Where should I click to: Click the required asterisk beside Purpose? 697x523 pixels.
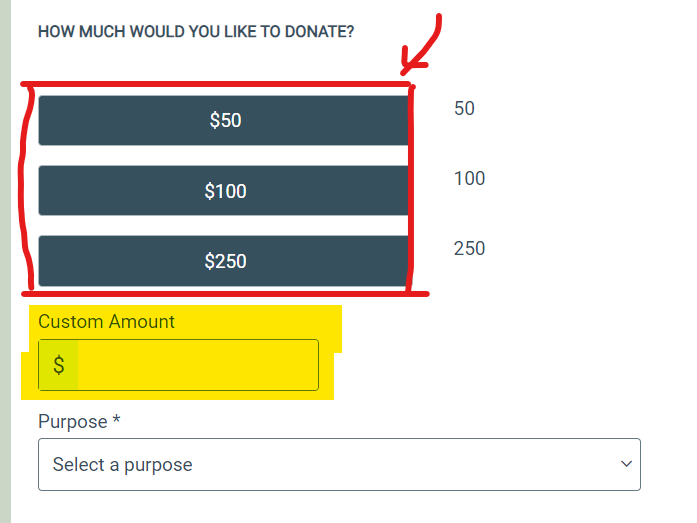point(116,422)
